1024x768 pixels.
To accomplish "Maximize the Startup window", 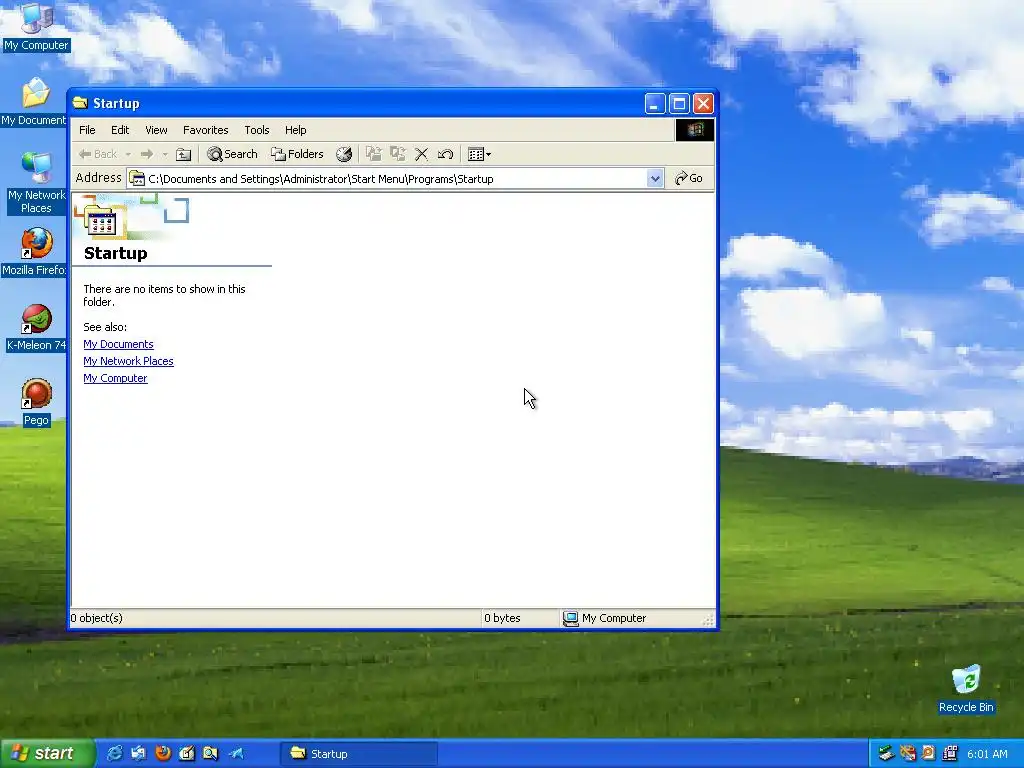I will click(679, 103).
